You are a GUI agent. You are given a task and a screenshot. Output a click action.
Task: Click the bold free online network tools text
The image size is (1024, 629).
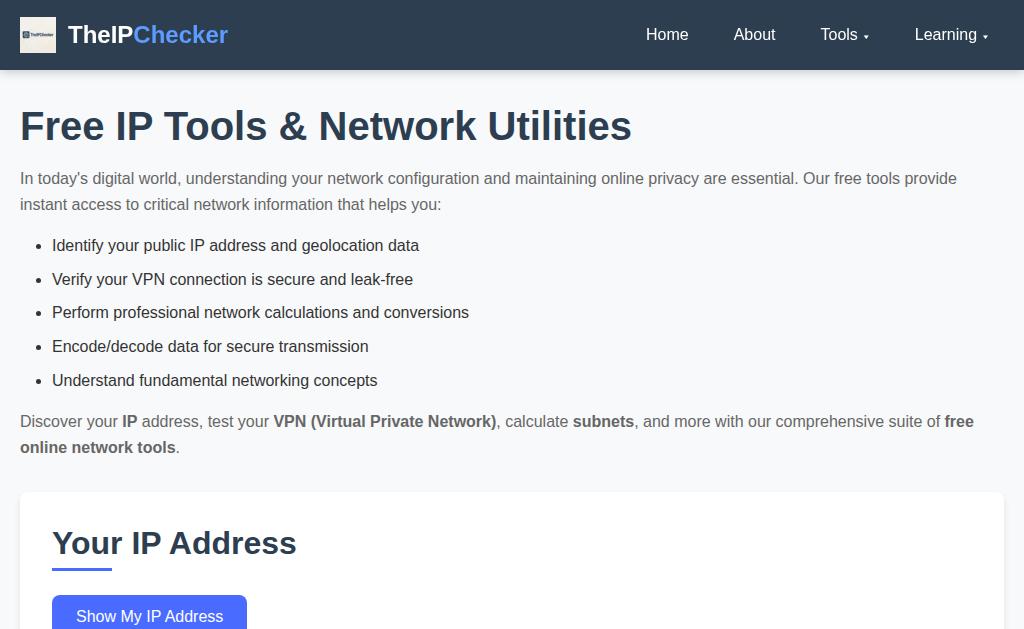click(x=98, y=448)
